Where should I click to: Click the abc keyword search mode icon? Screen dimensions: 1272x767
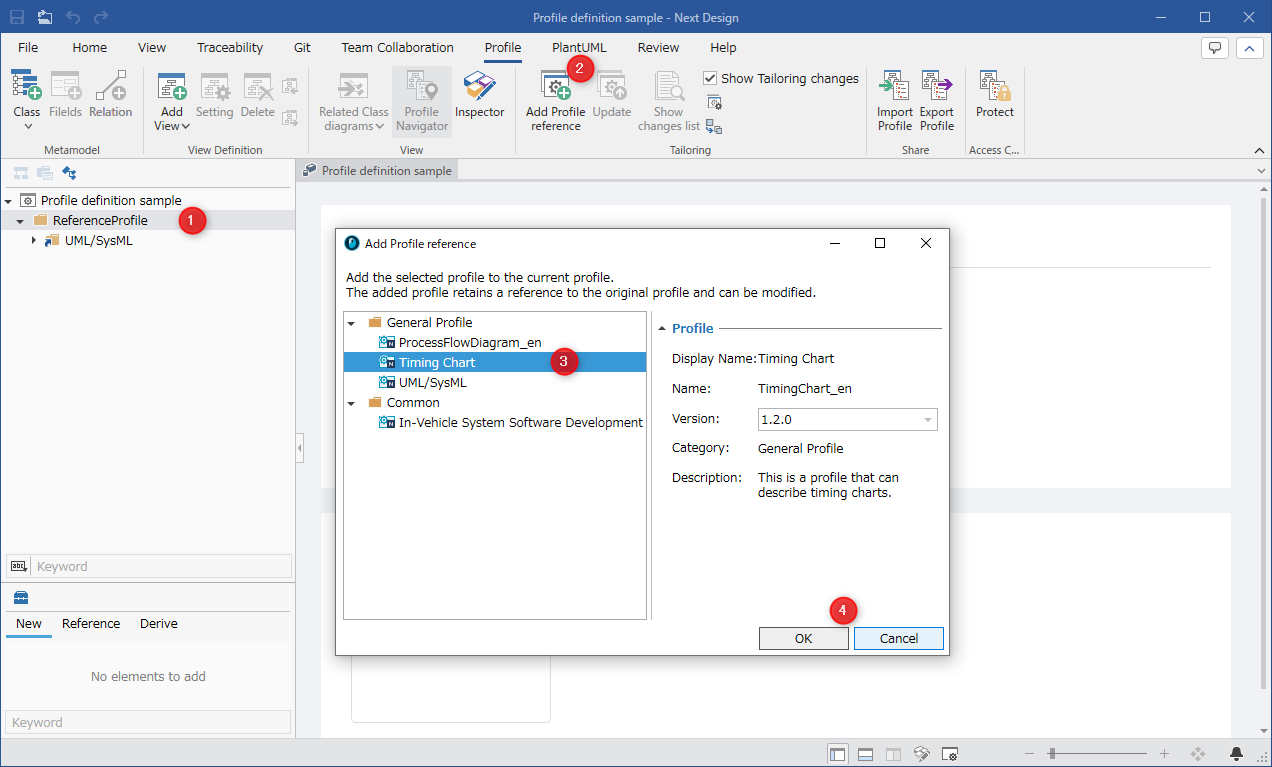18,566
